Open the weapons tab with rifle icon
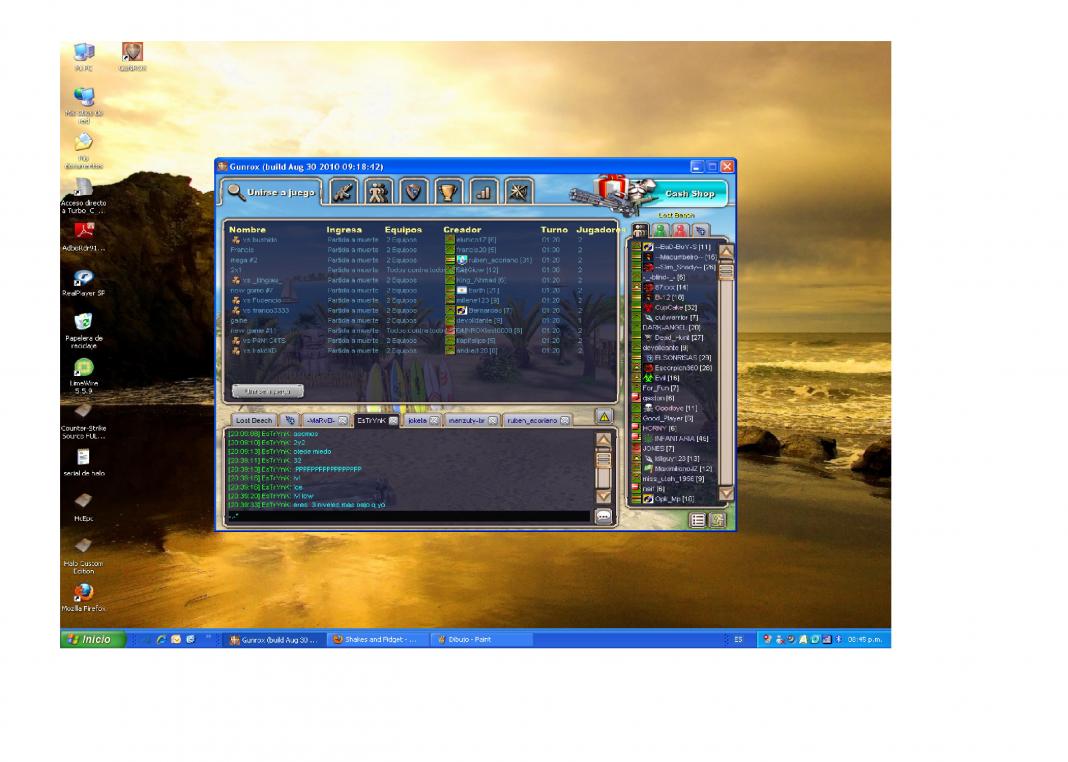Screen dimensions: 1068x762 pyautogui.click(x=344, y=191)
